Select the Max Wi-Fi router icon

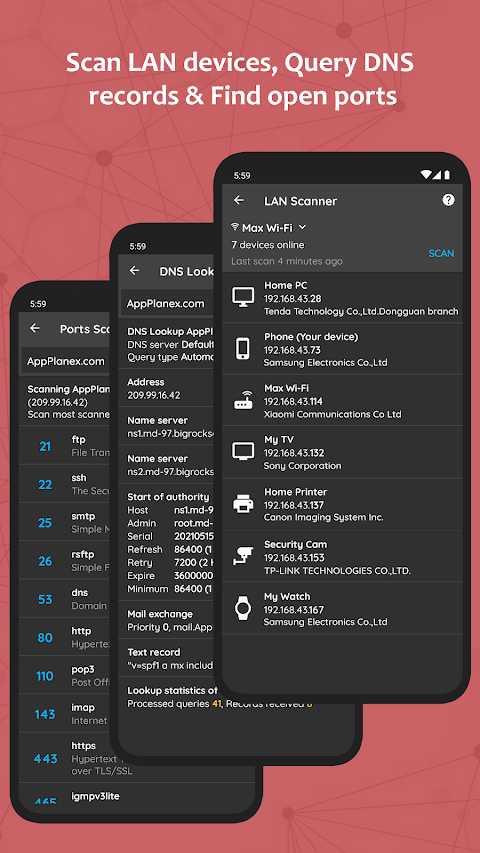(243, 400)
